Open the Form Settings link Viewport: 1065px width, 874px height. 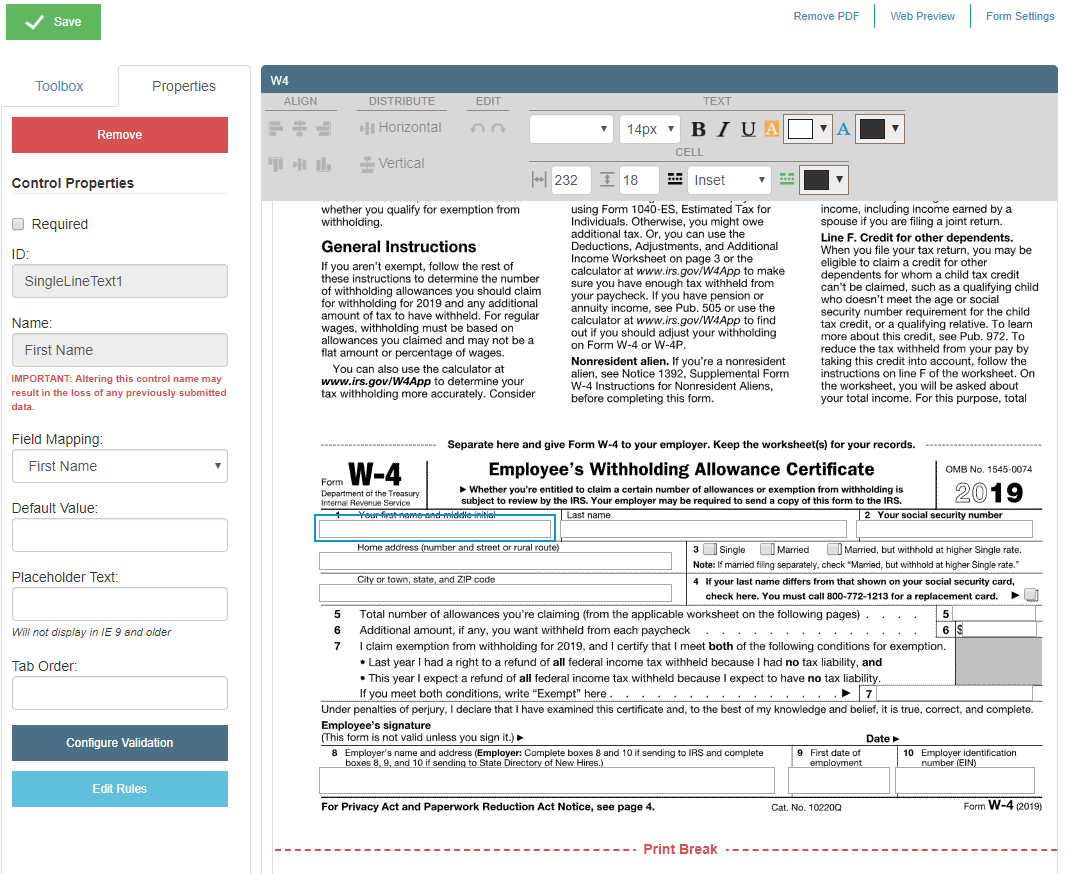(1020, 16)
